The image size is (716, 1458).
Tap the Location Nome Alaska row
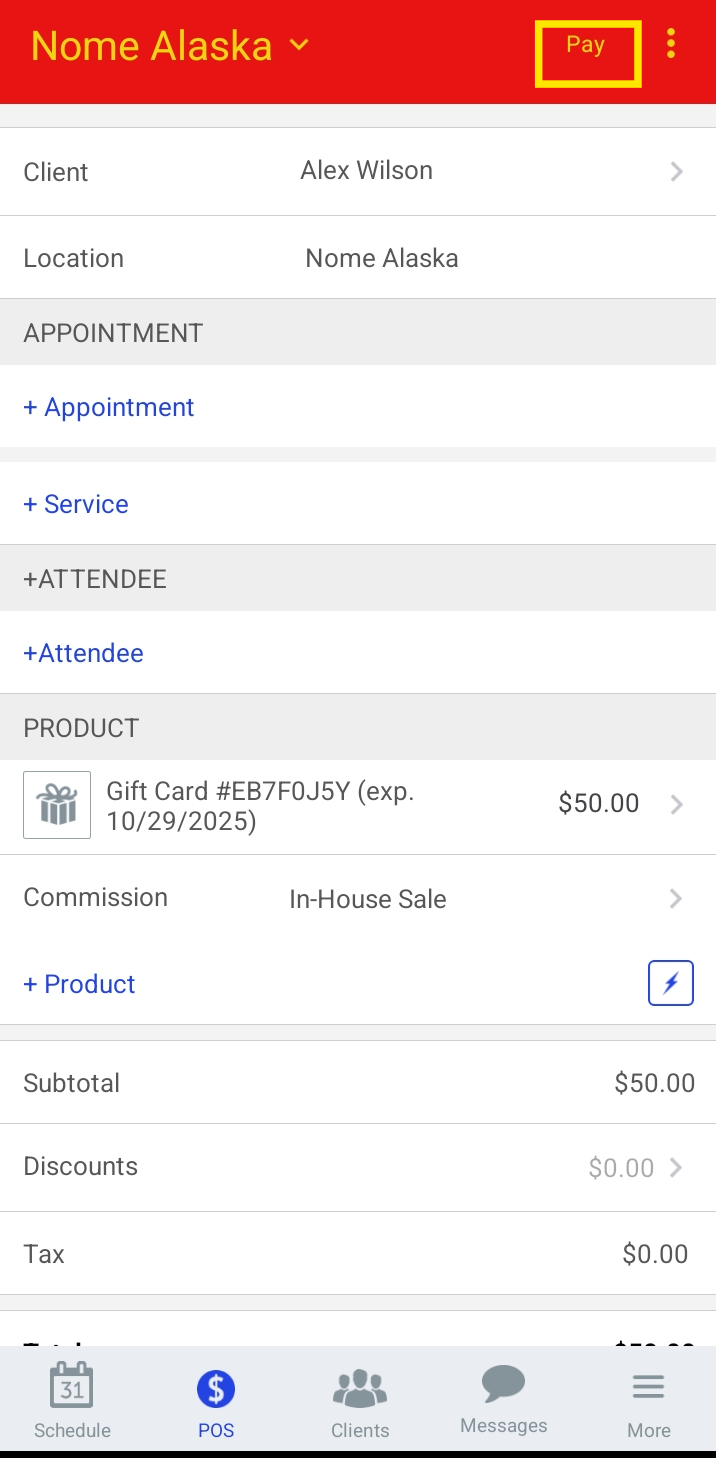tap(358, 258)
